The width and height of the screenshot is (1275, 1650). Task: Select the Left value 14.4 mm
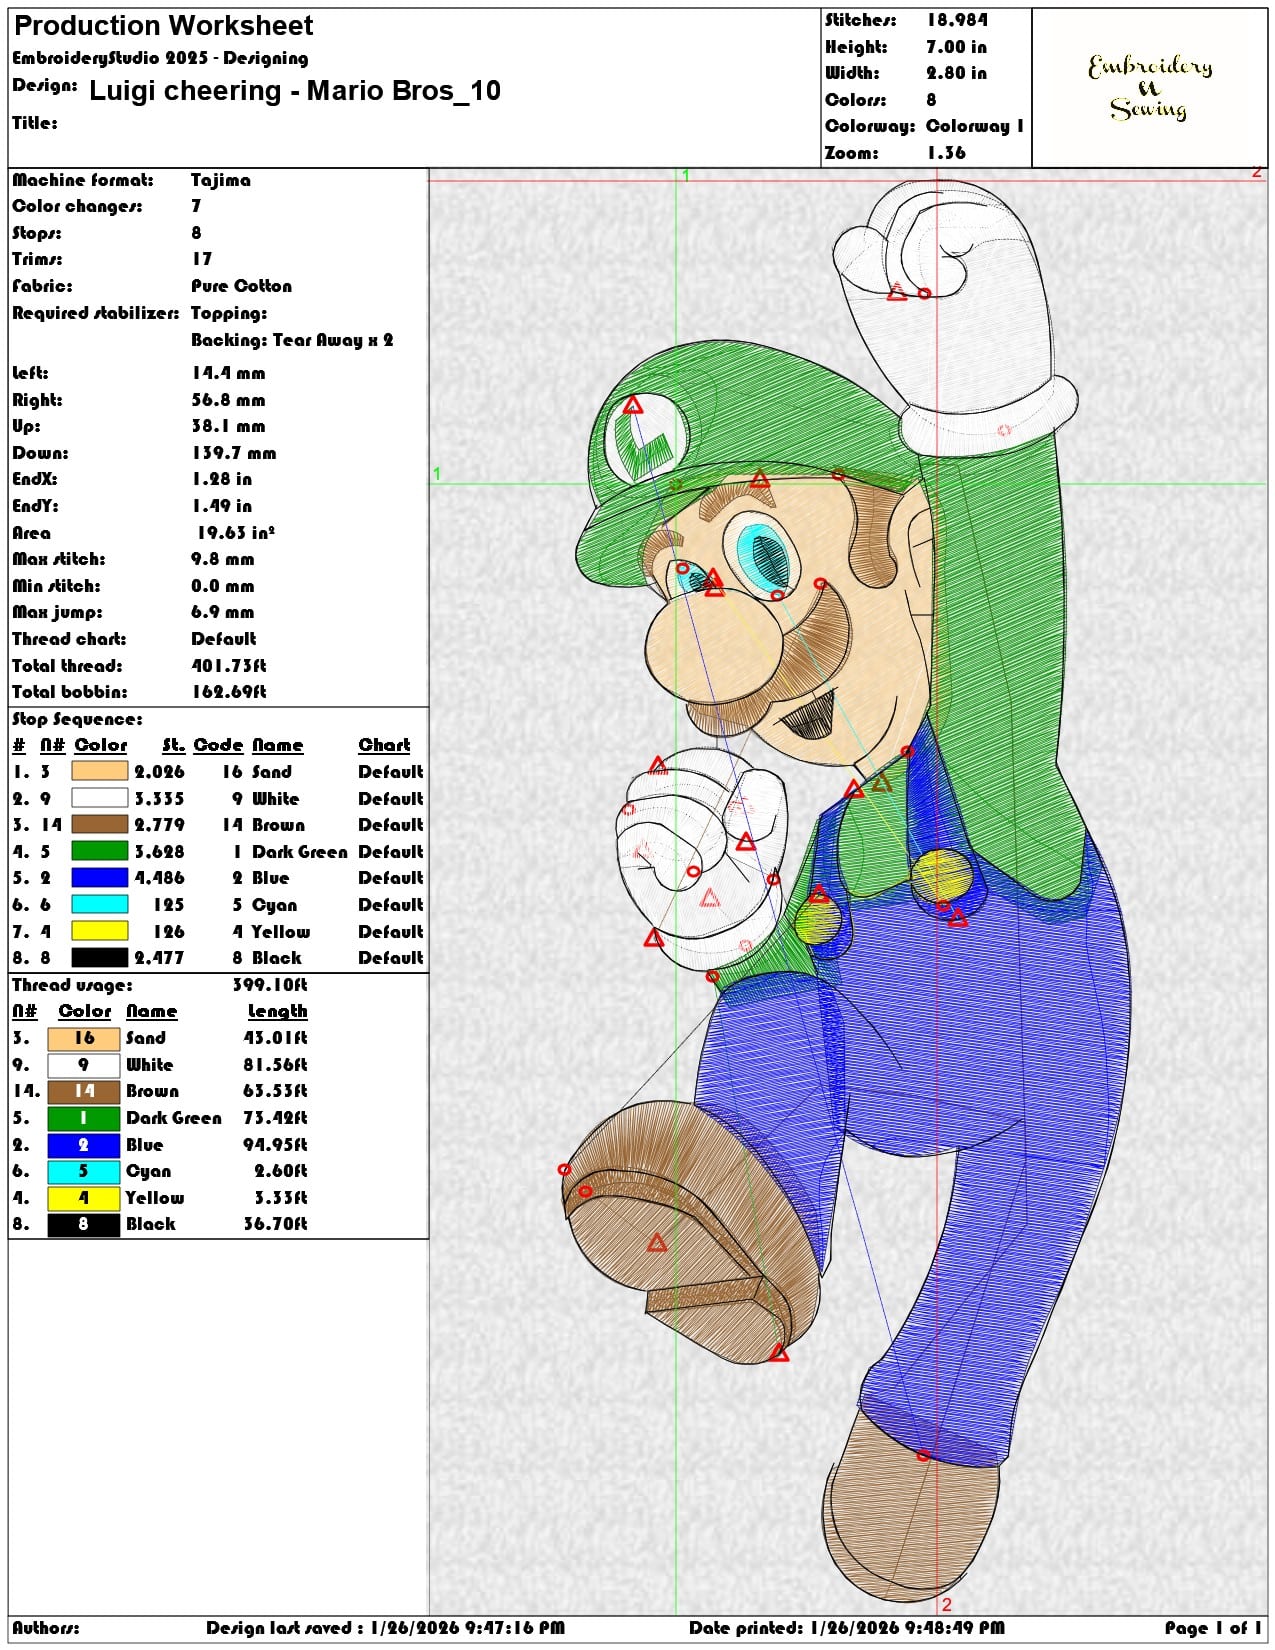(229, 373)
